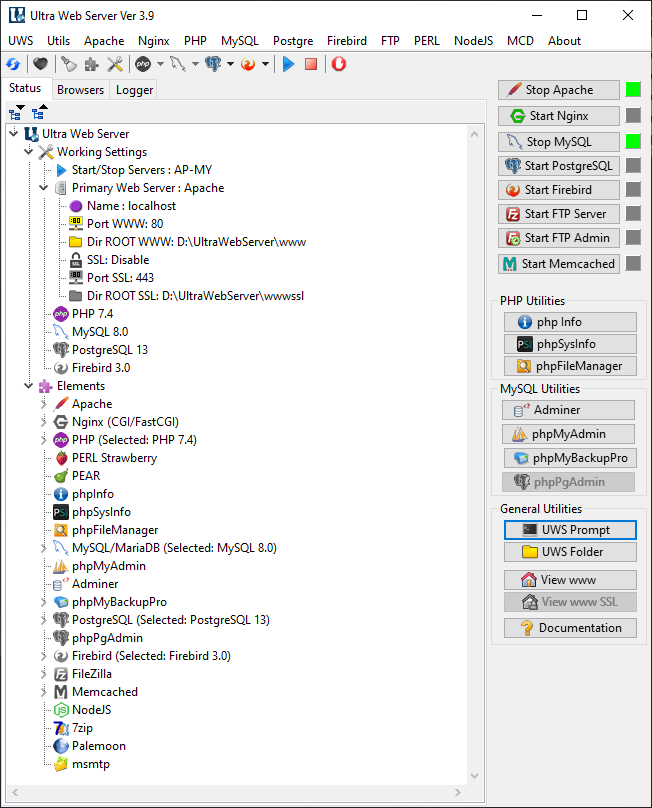Expand the FileZilla tree node

[x=44, y=674]
